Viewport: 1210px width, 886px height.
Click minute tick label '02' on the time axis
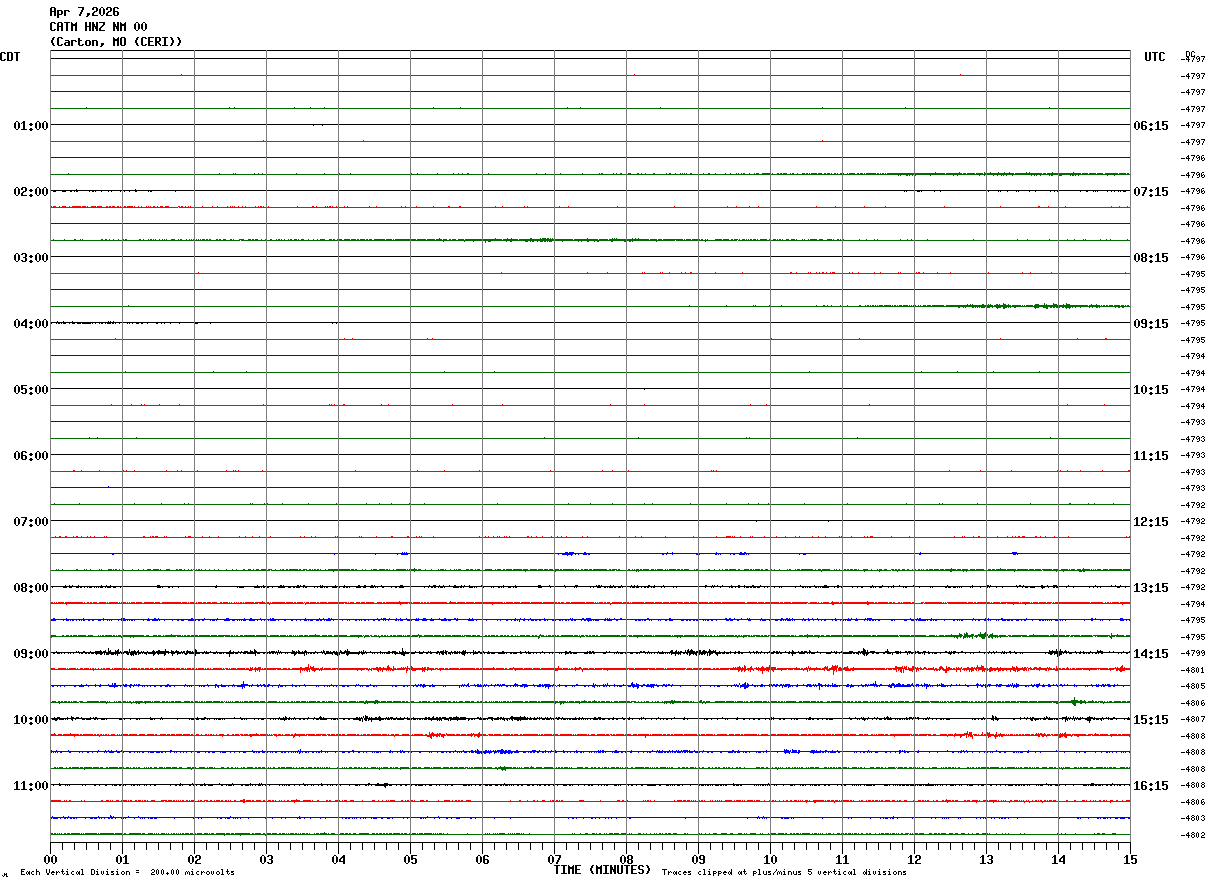pyautogui.click(x=194, y=860)
